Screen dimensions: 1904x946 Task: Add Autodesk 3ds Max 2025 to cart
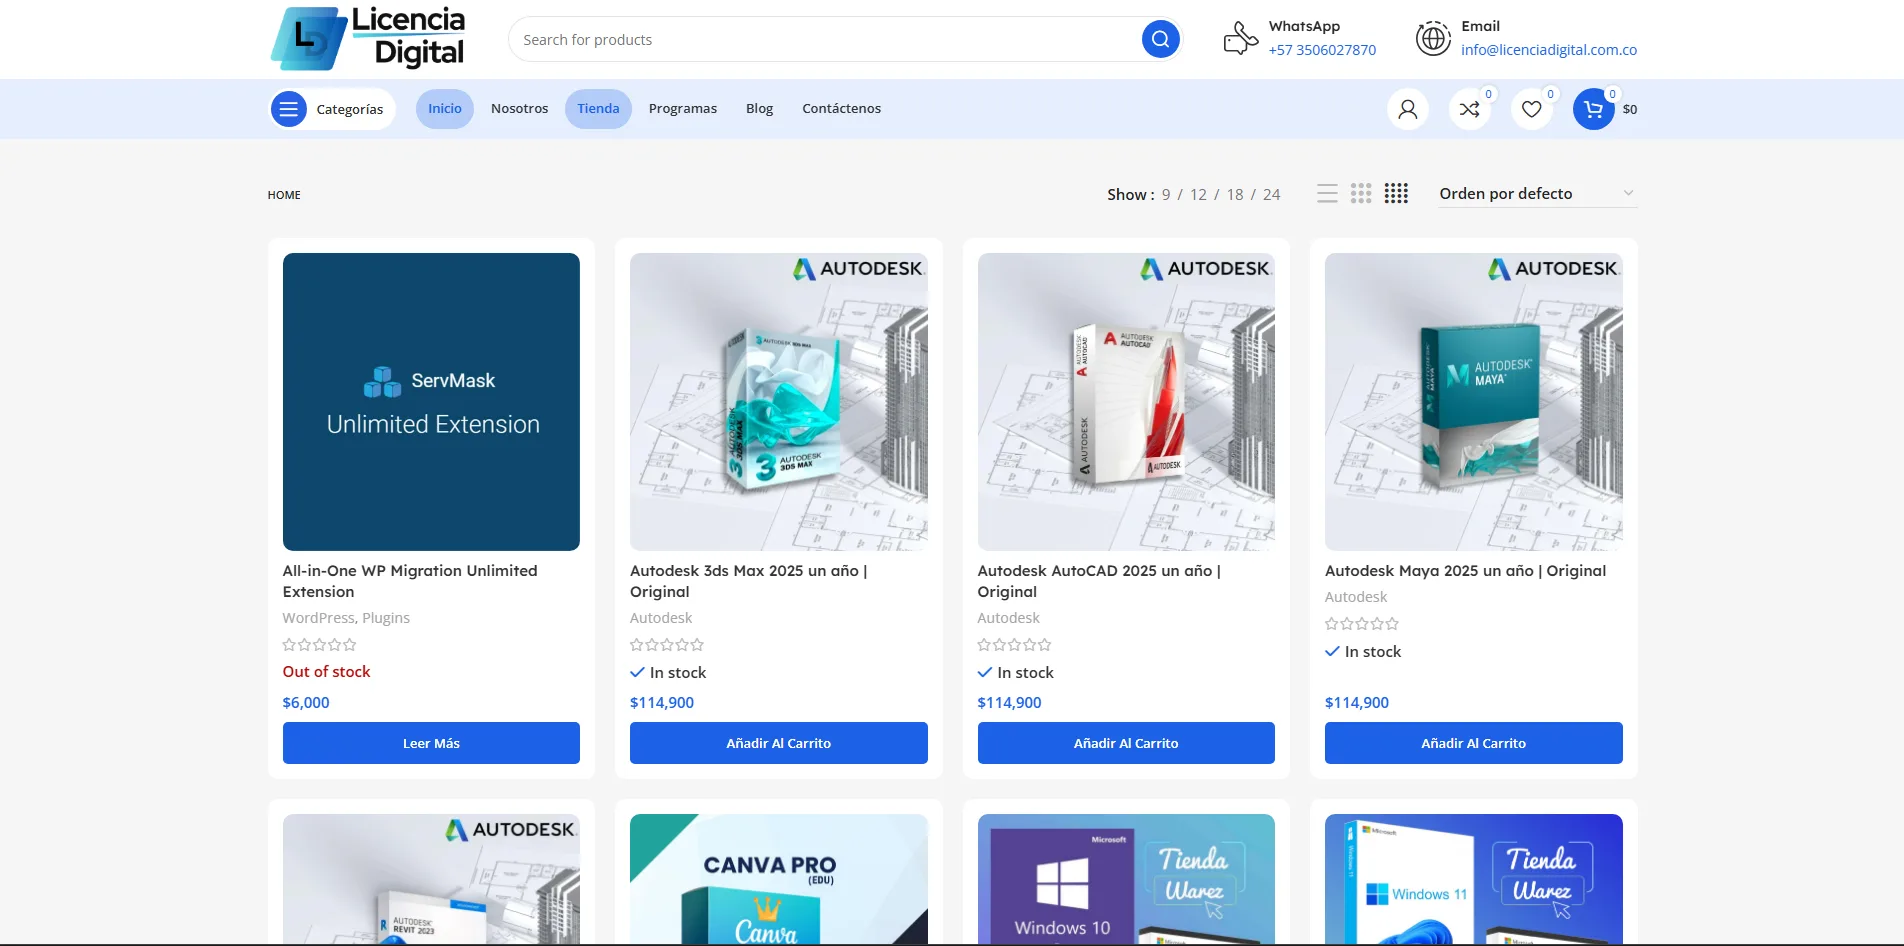coord(779,743)
